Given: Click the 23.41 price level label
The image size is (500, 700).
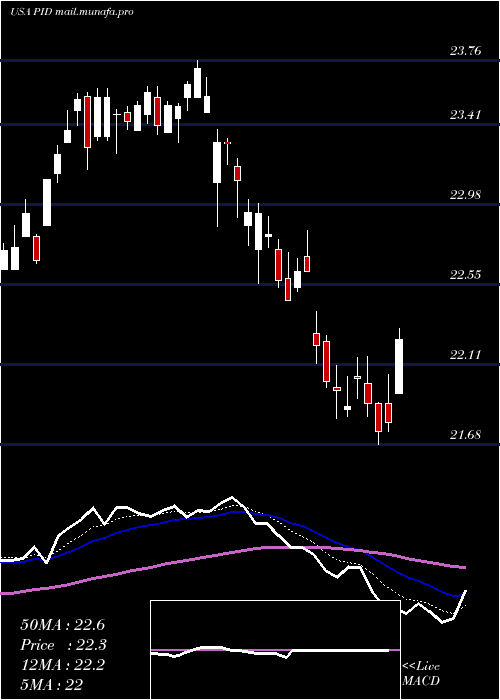Looking at the screenshot, I should pyautogui.click(x=465, y=115).
